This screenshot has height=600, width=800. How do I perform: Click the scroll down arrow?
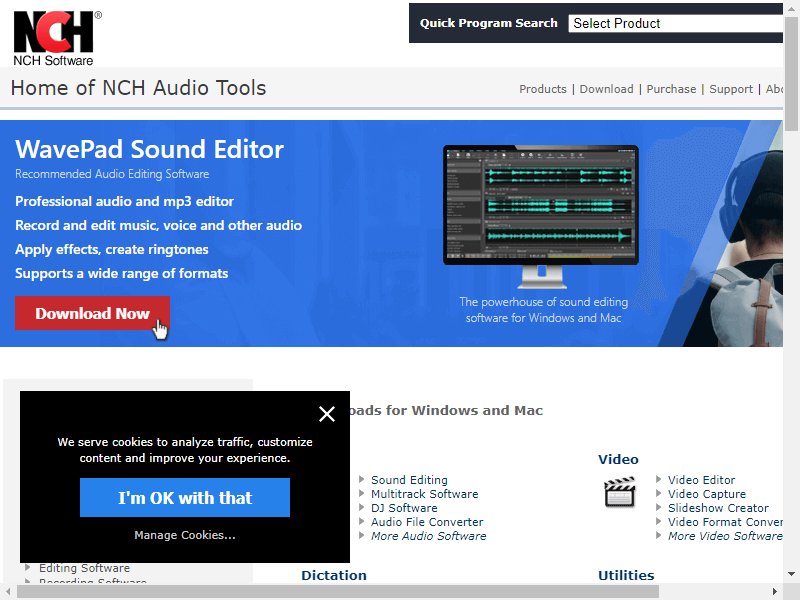[x=791, y=574]
